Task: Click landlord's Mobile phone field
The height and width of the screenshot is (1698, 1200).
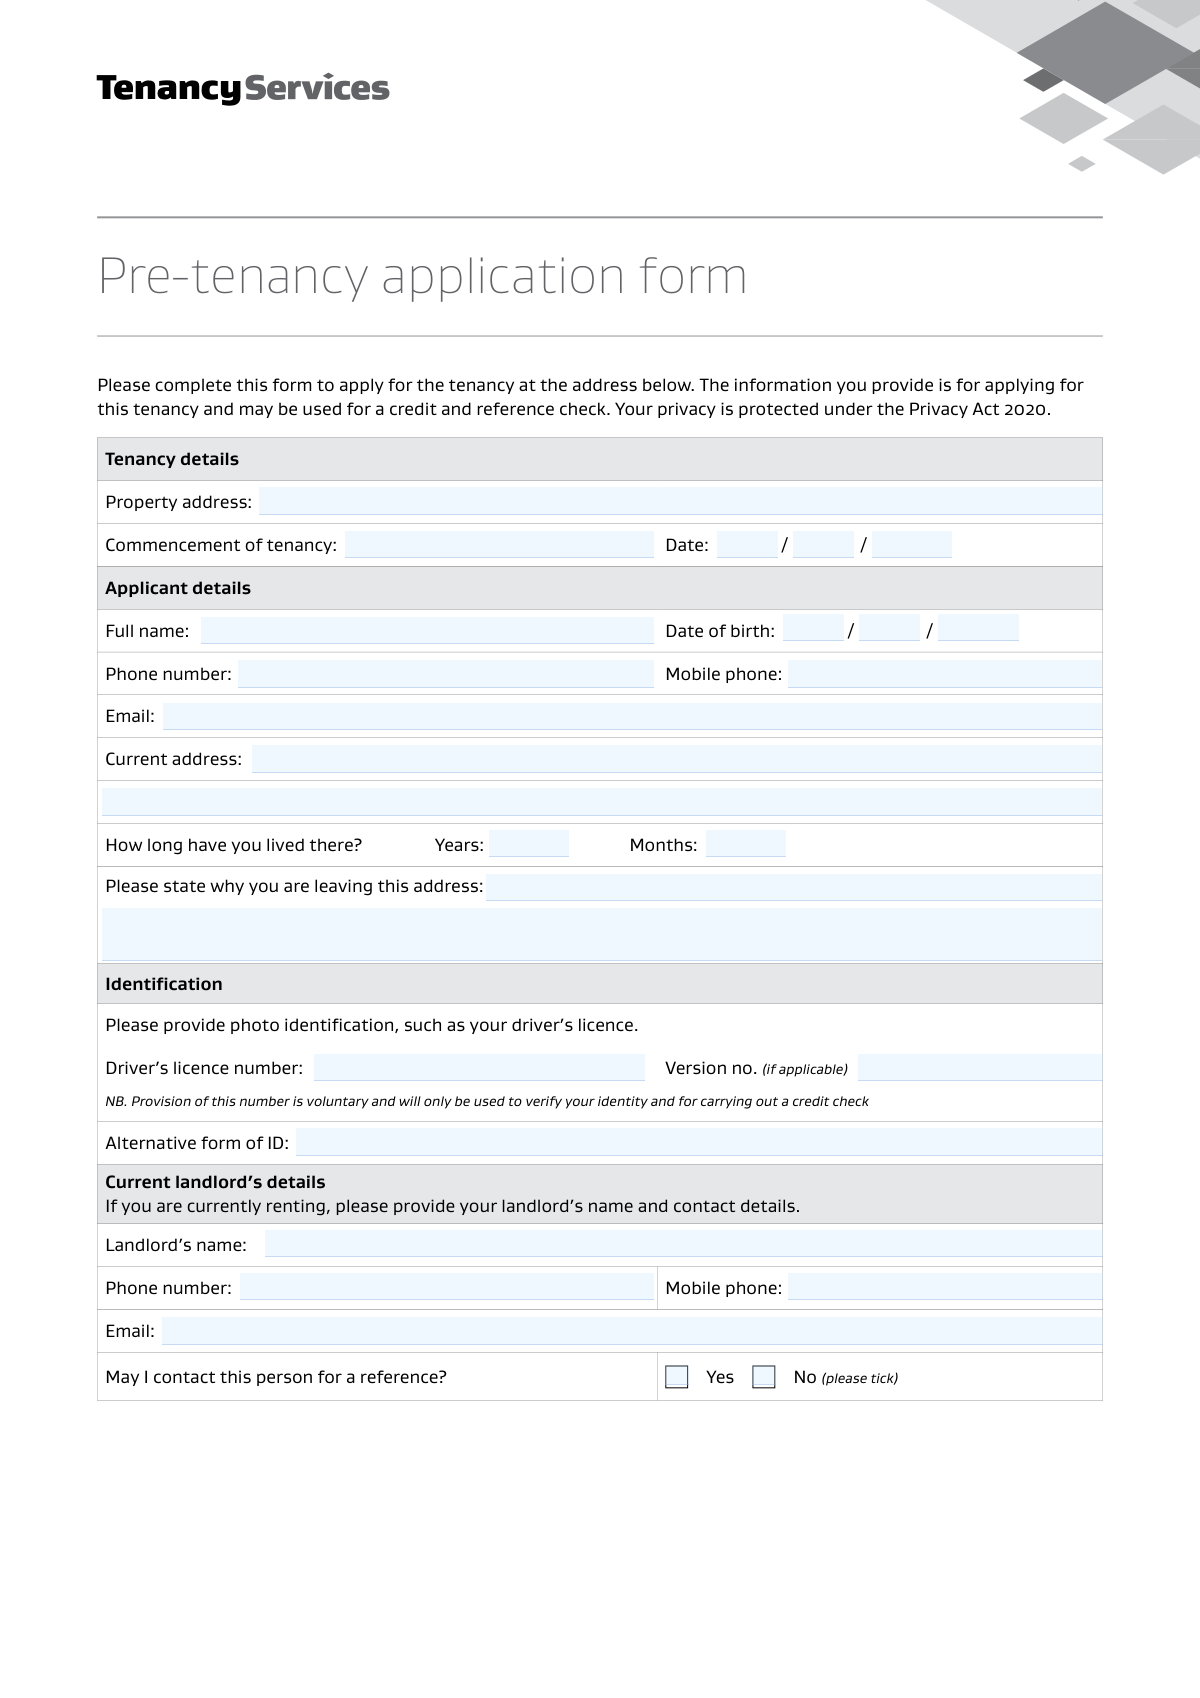Action: pyautogui.click(x=944, y=1288)
